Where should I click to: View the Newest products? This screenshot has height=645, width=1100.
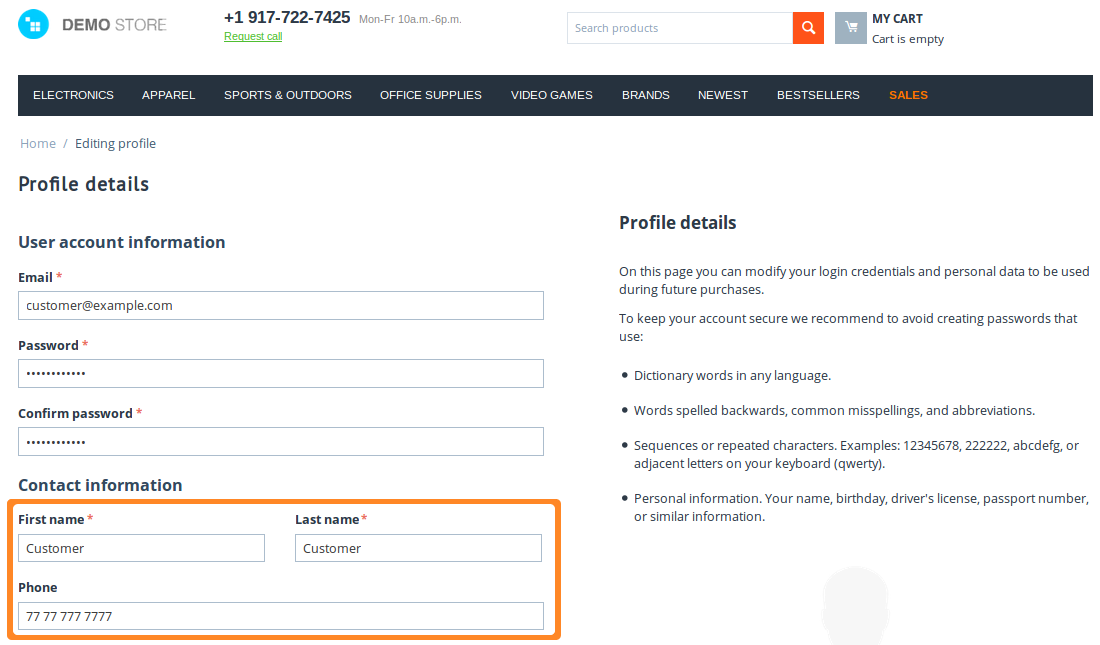pyautogui.click(x=723, y=95)
